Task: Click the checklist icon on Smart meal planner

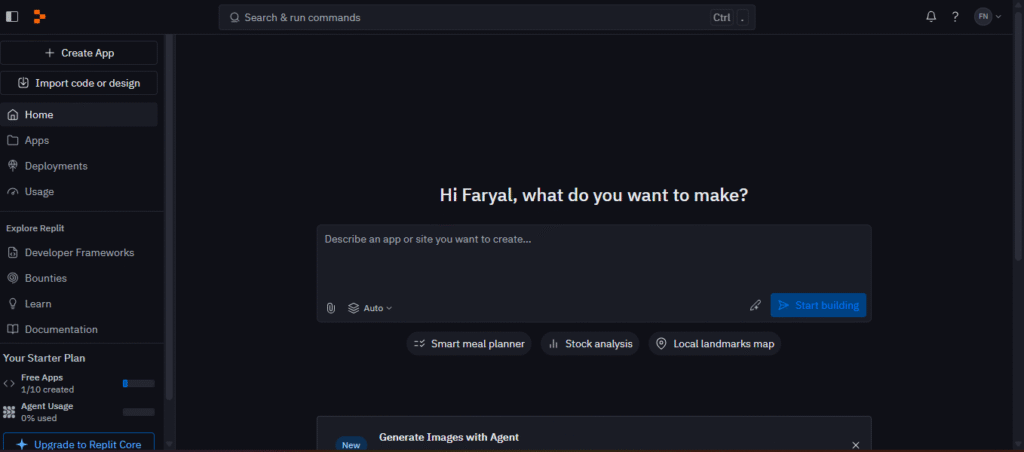Action: [x=419, y=344]
